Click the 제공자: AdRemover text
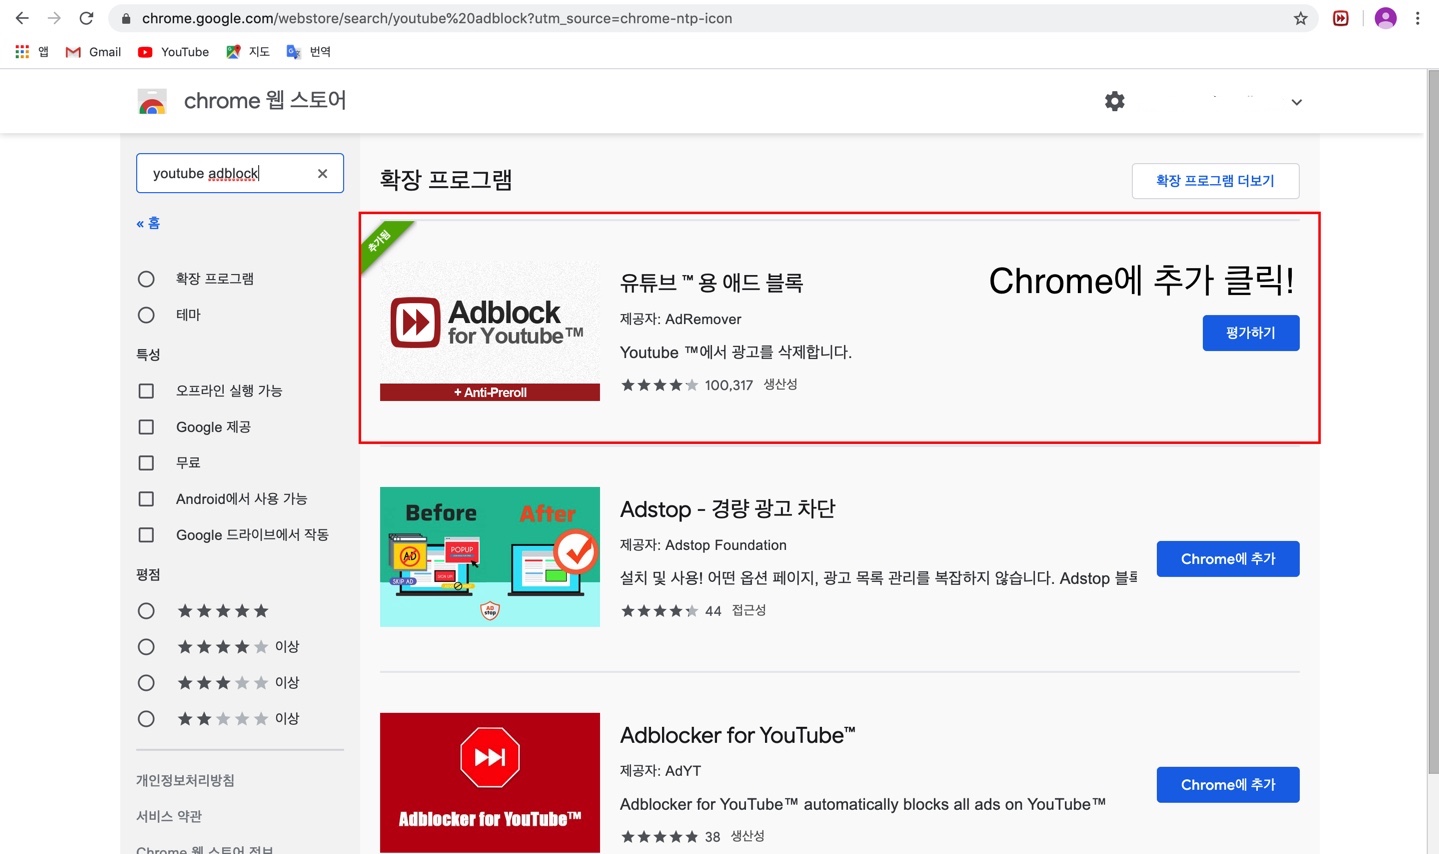Screen dimensions: 1439x854 click(x=681, y=319)
